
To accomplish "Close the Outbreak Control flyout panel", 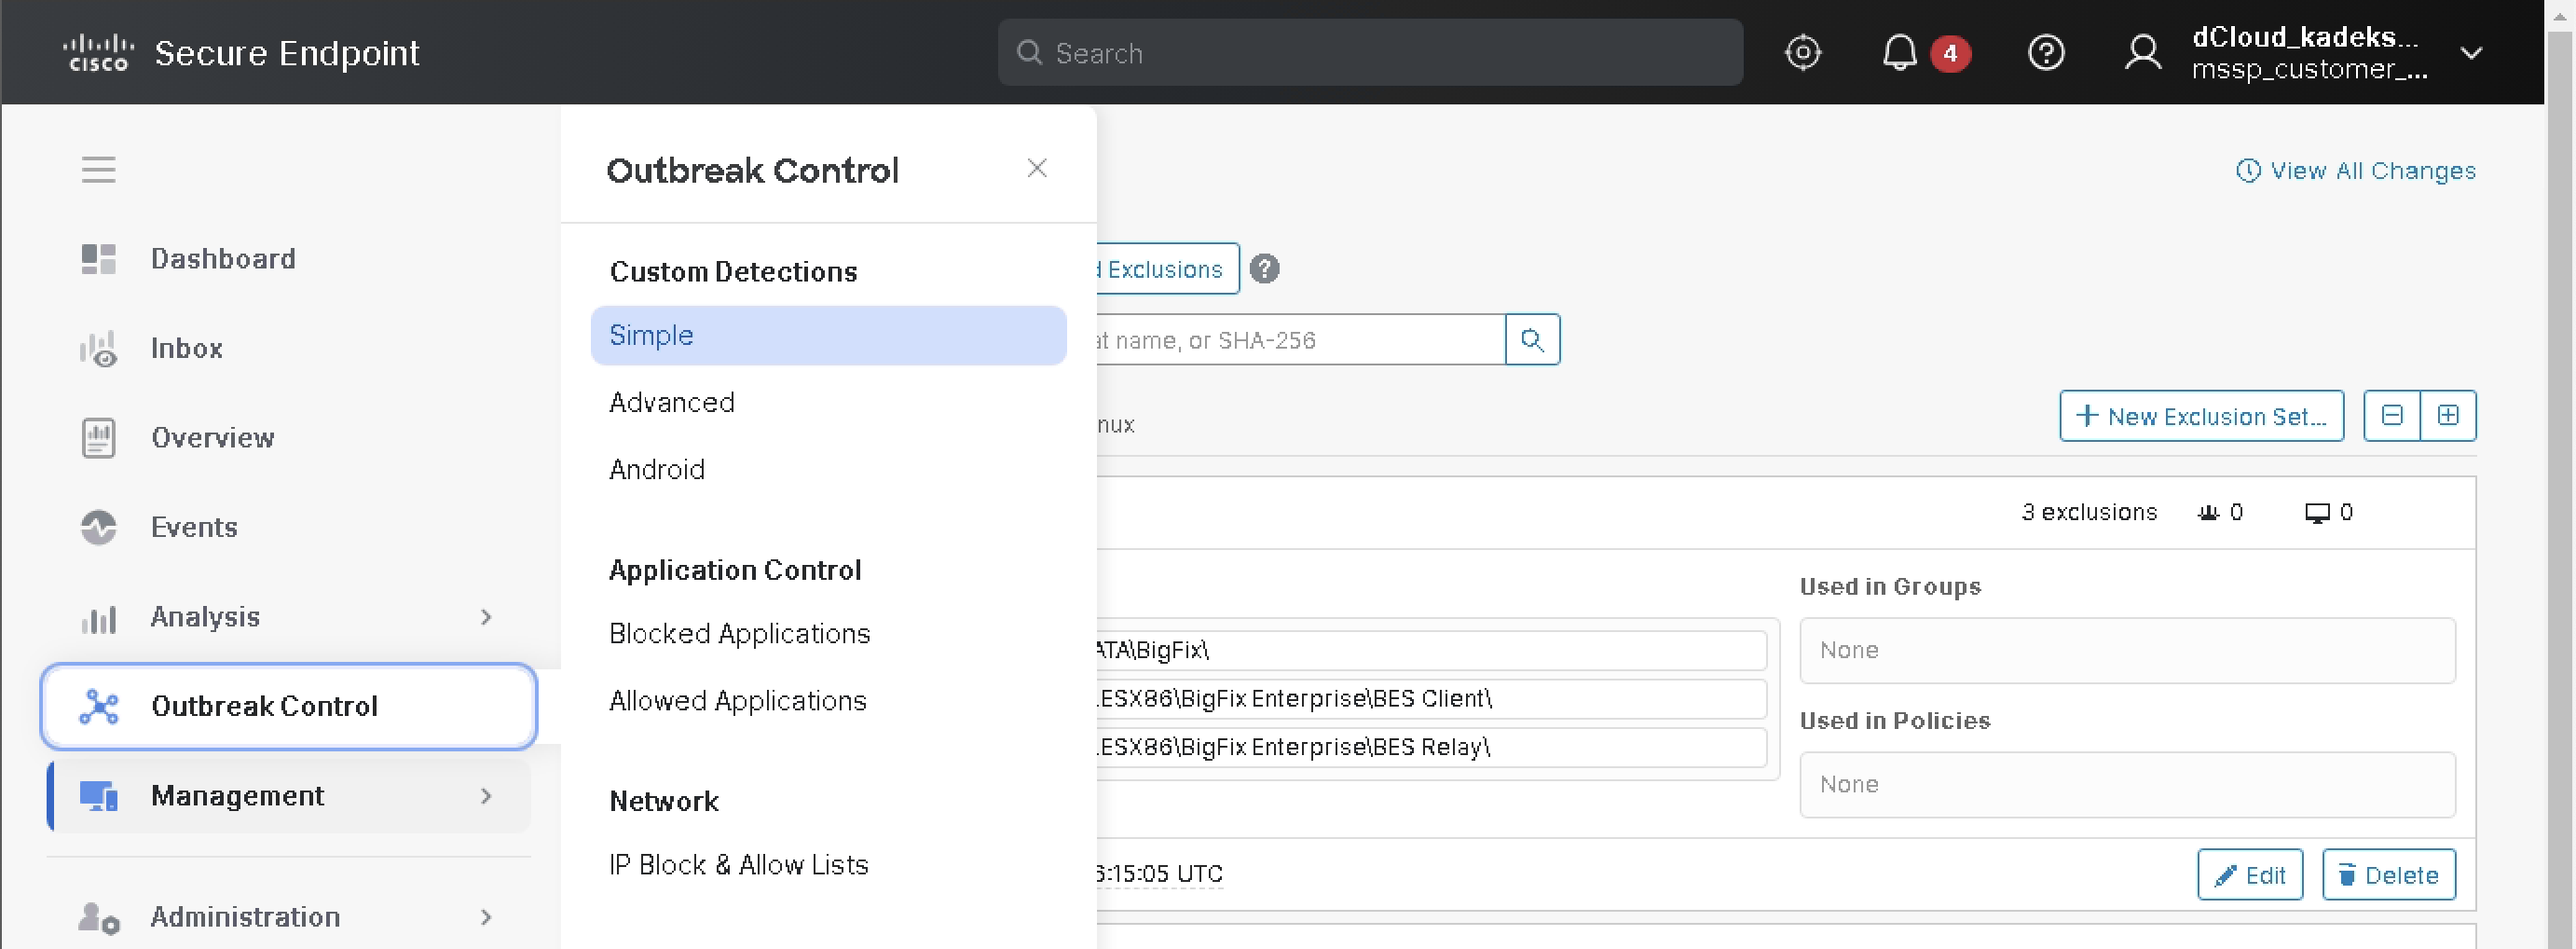I will point(1036,168).
